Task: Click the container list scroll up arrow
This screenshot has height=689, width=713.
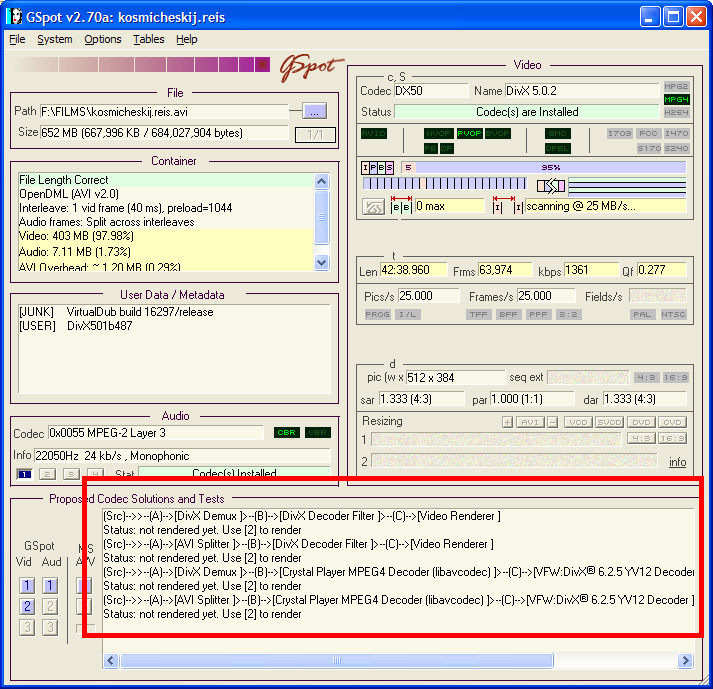Action: [321, 181]
